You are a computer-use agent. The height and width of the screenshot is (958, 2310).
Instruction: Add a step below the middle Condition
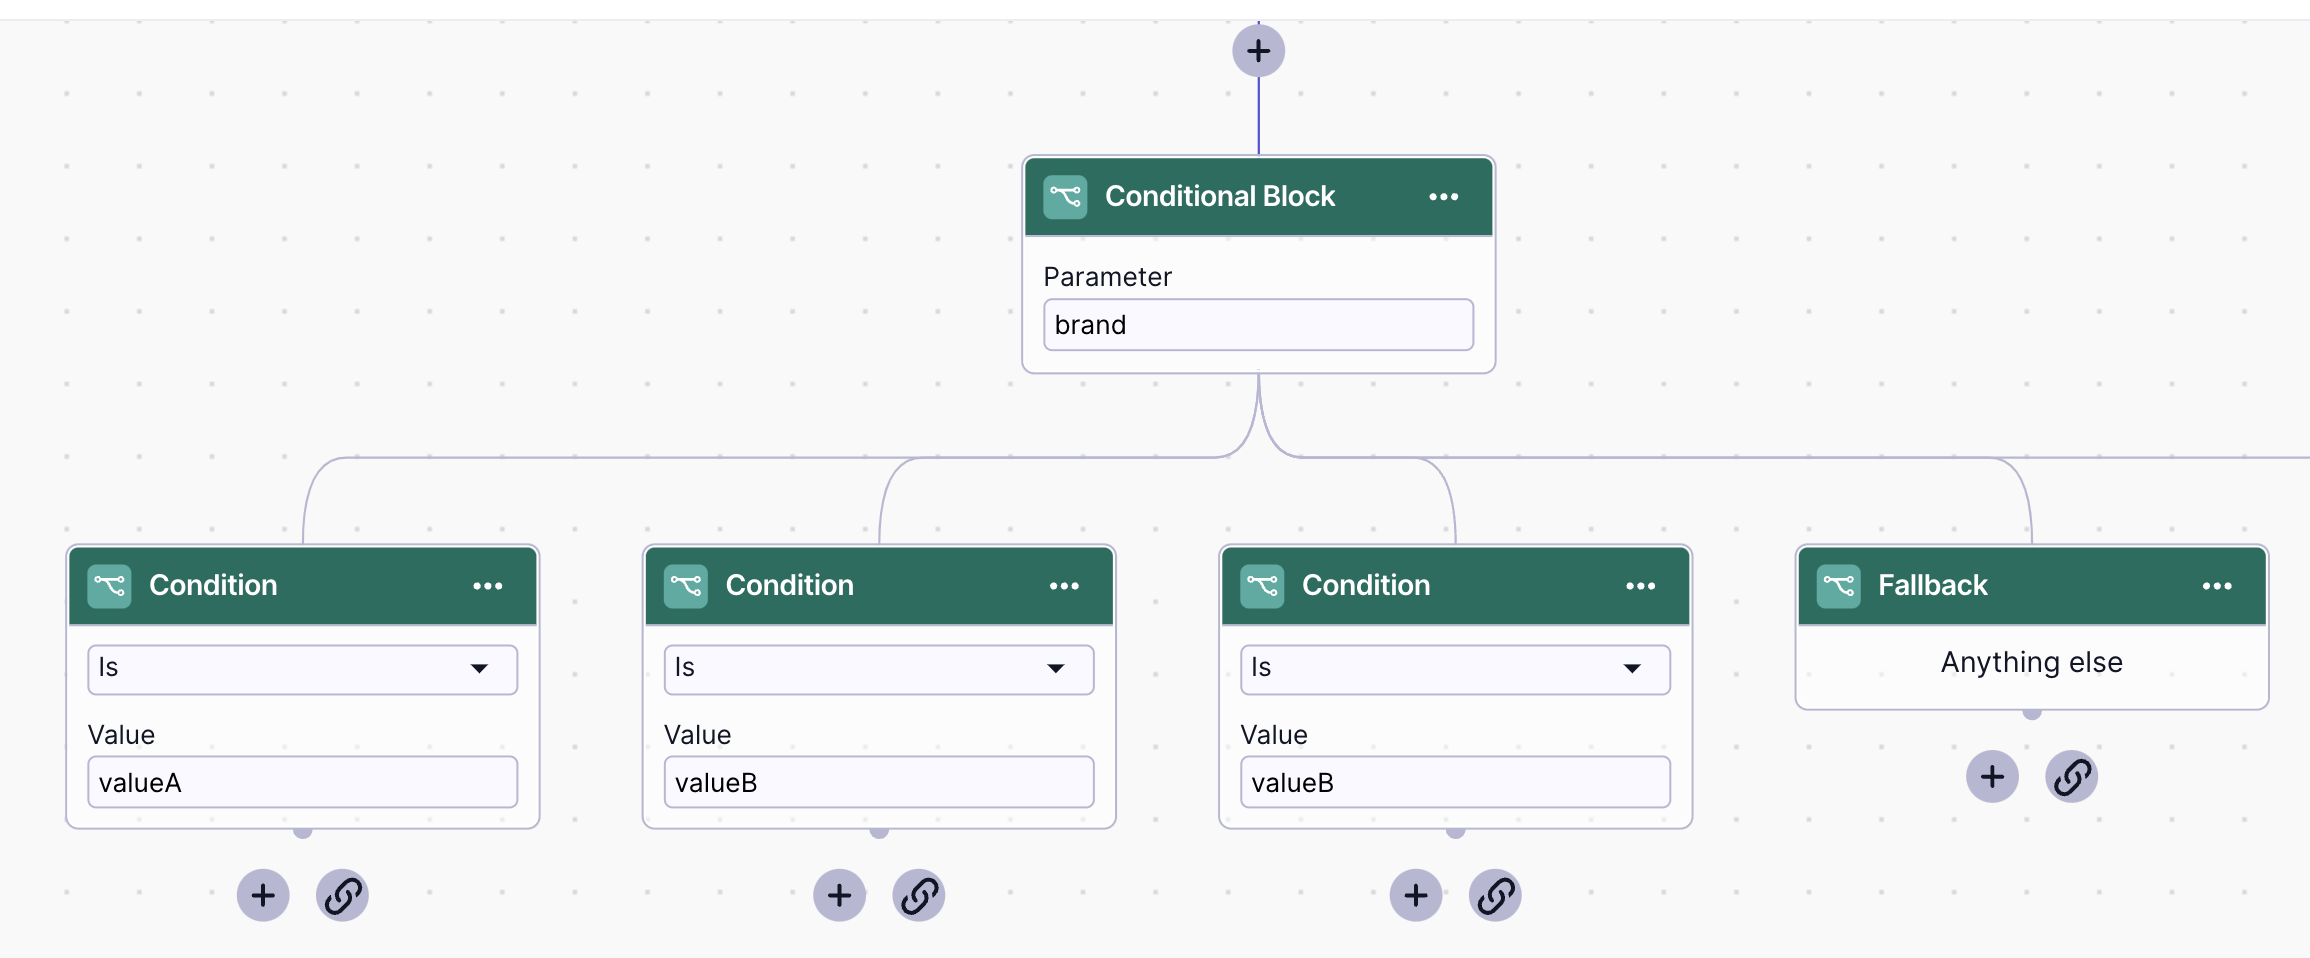tap(839, 895)
